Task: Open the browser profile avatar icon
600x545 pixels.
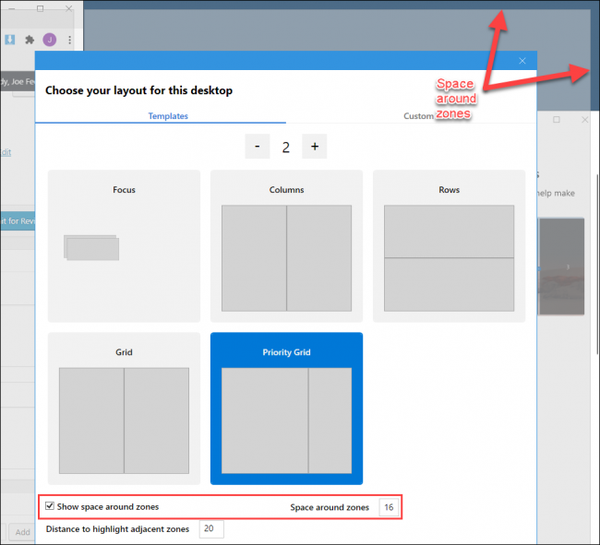Action: coord(49,40)
